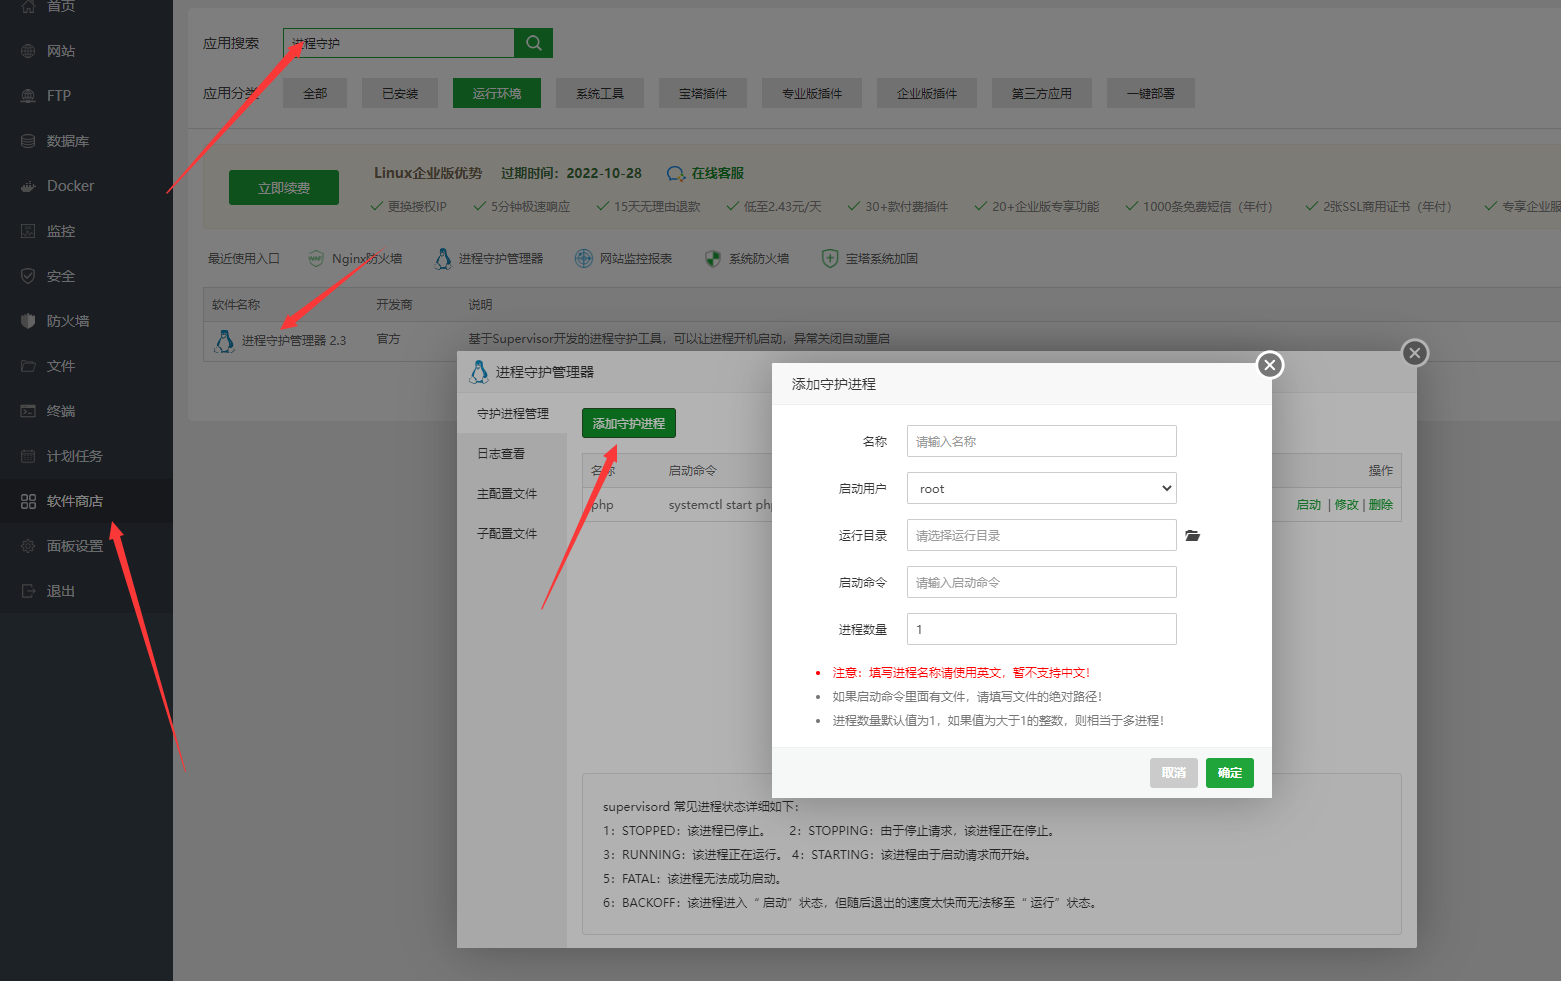Select the 一键部署 category tab
This screenshot has height=981, width=1561.
click(1151, 93)
